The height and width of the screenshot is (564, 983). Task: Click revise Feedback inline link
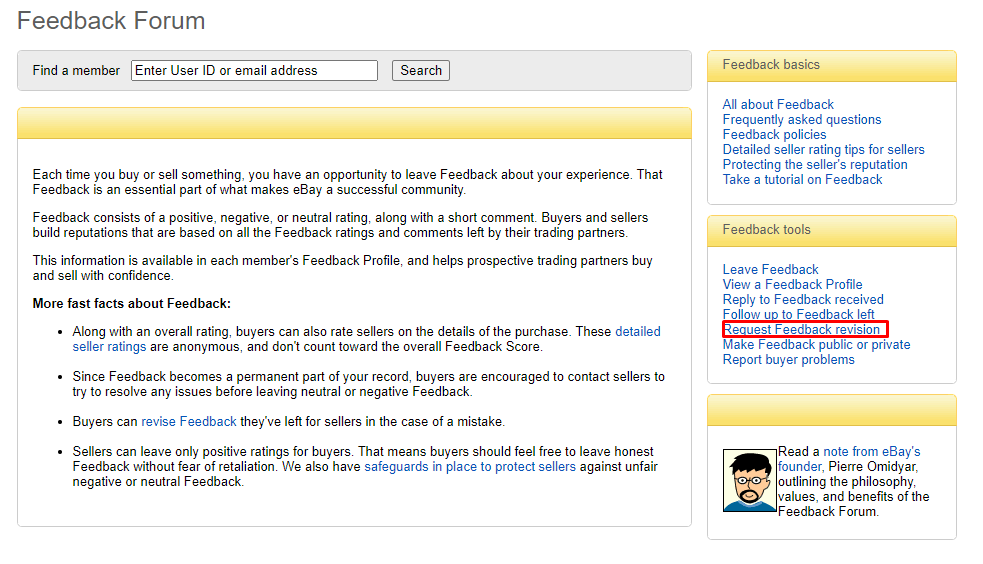(x=189, y=422)
